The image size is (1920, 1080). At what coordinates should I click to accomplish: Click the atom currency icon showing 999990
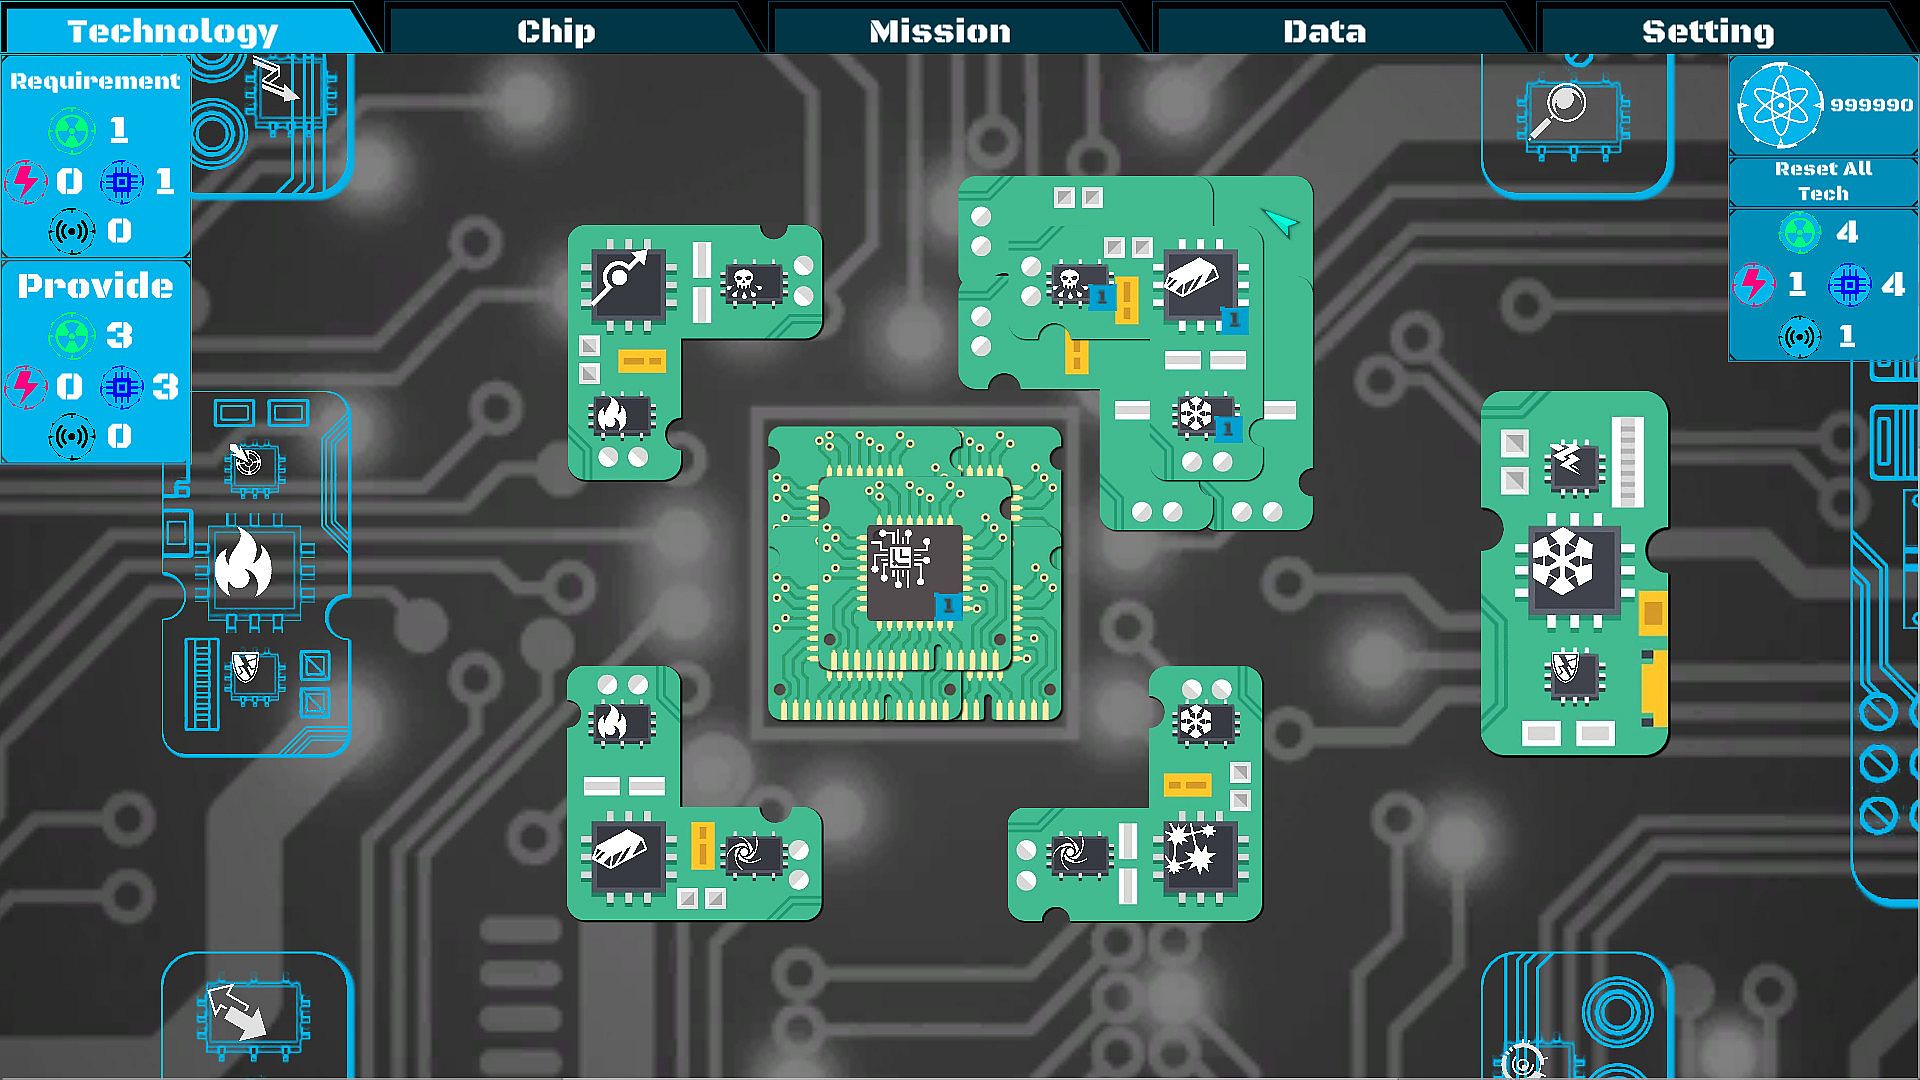(x=1781, y=105)
